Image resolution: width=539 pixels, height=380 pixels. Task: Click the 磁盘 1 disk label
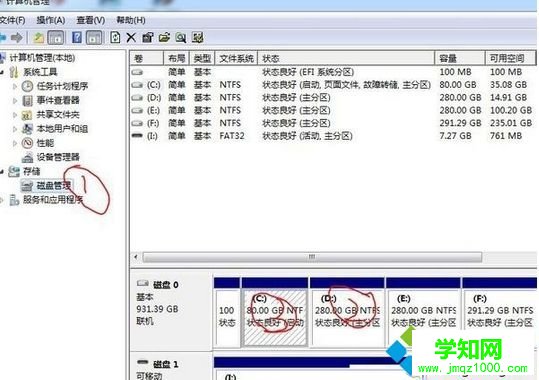click(x=165, y=365)
